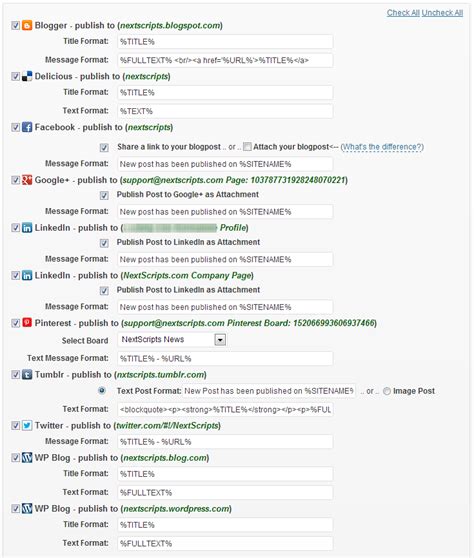Click the Blogger Message Format input field

(x=225, y=60)
